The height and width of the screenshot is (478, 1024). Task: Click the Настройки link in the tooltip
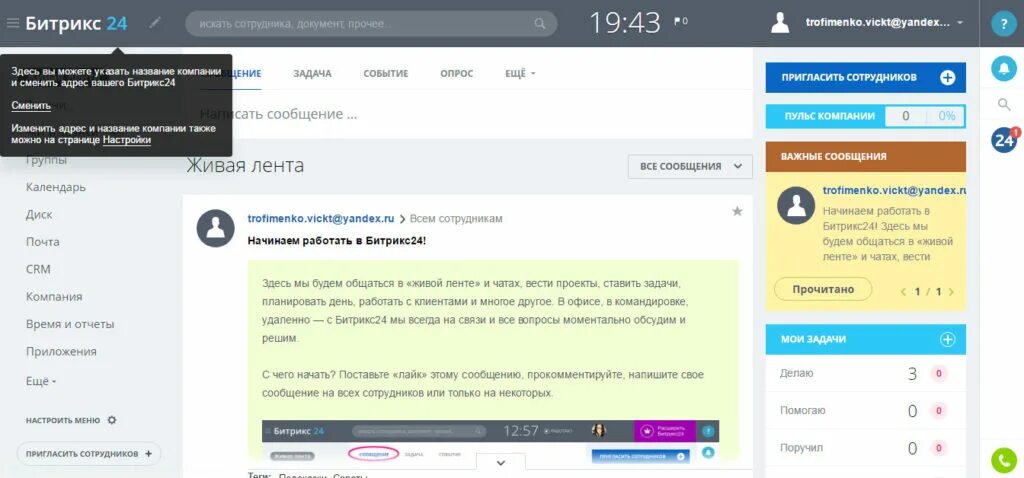pyautogui.click(x=127, y=140)
